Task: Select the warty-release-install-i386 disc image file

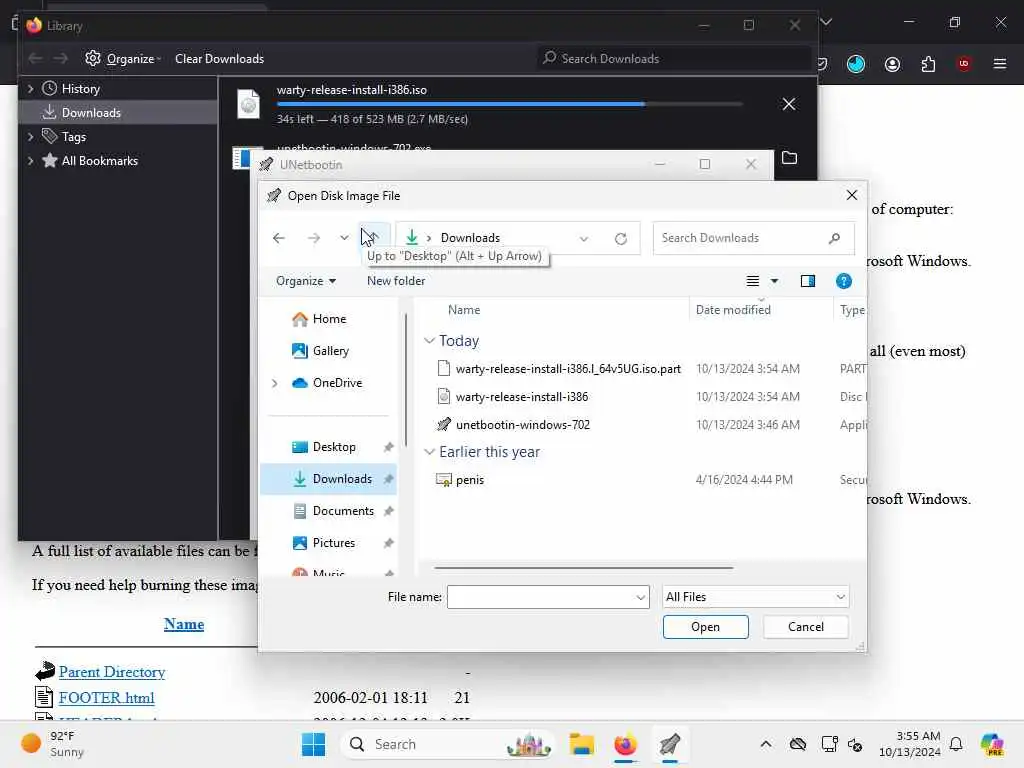Action: point(521,396)
